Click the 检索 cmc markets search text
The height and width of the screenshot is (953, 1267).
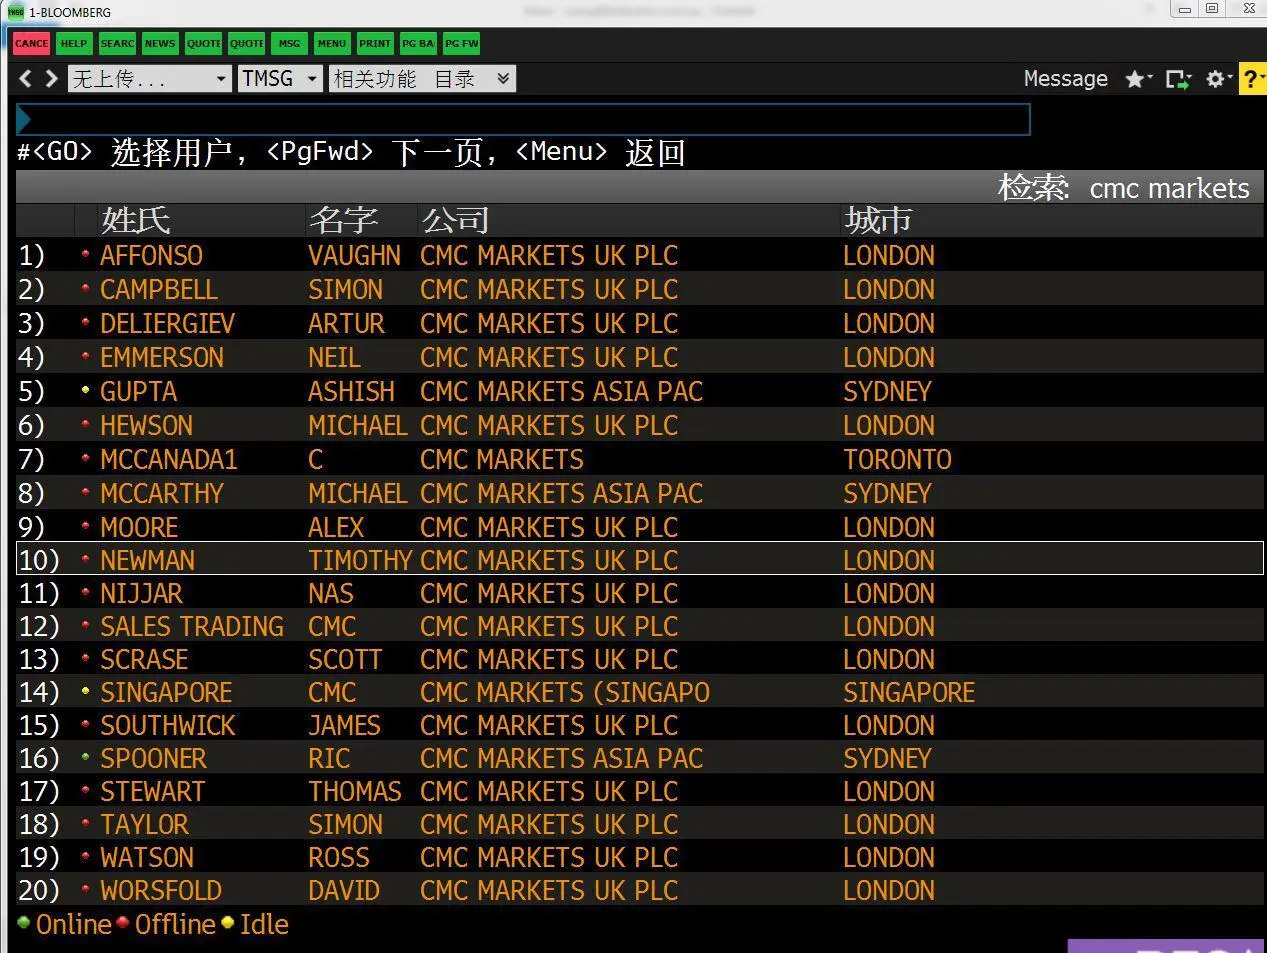tap(1124, 188)
